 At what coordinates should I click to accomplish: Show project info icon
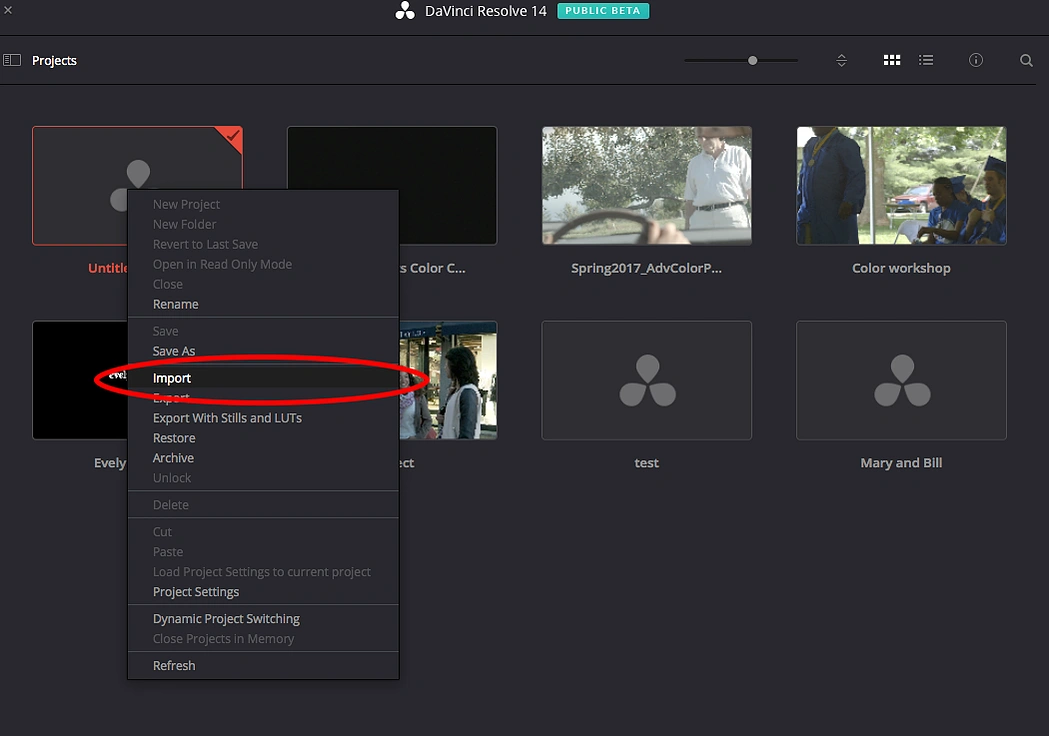(x=976, y=60)
